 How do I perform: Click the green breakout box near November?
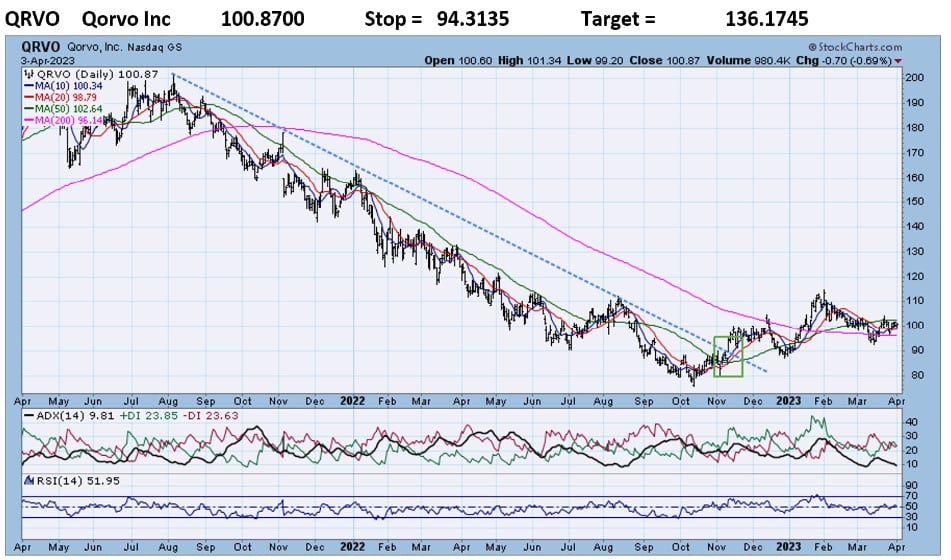(728, 357)
